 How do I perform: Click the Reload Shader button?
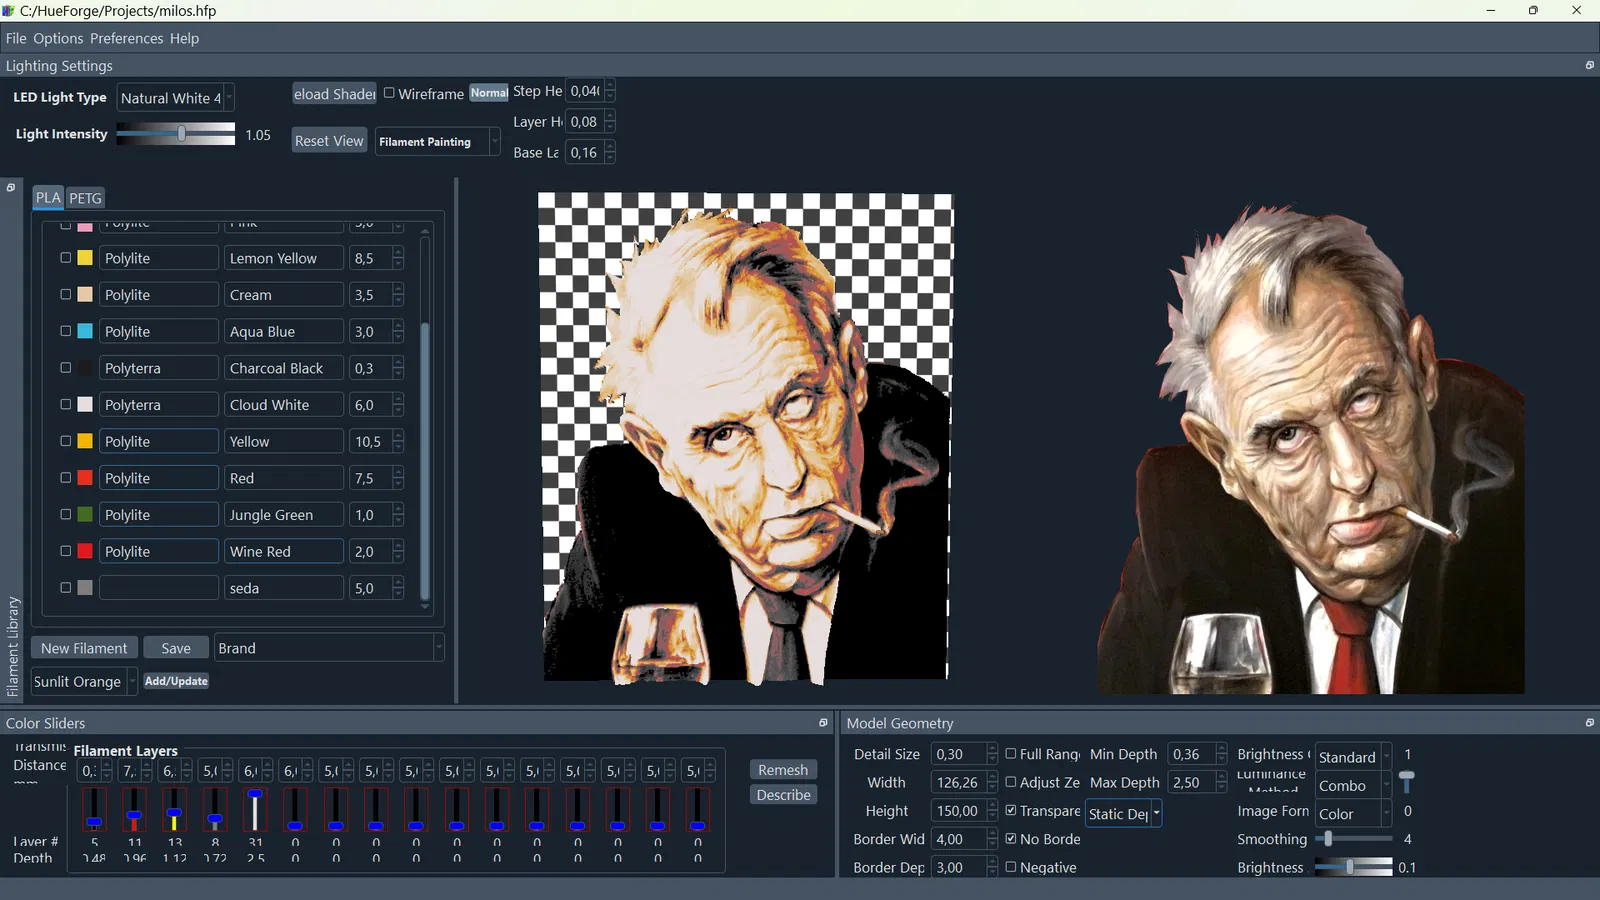coord(335,93)
